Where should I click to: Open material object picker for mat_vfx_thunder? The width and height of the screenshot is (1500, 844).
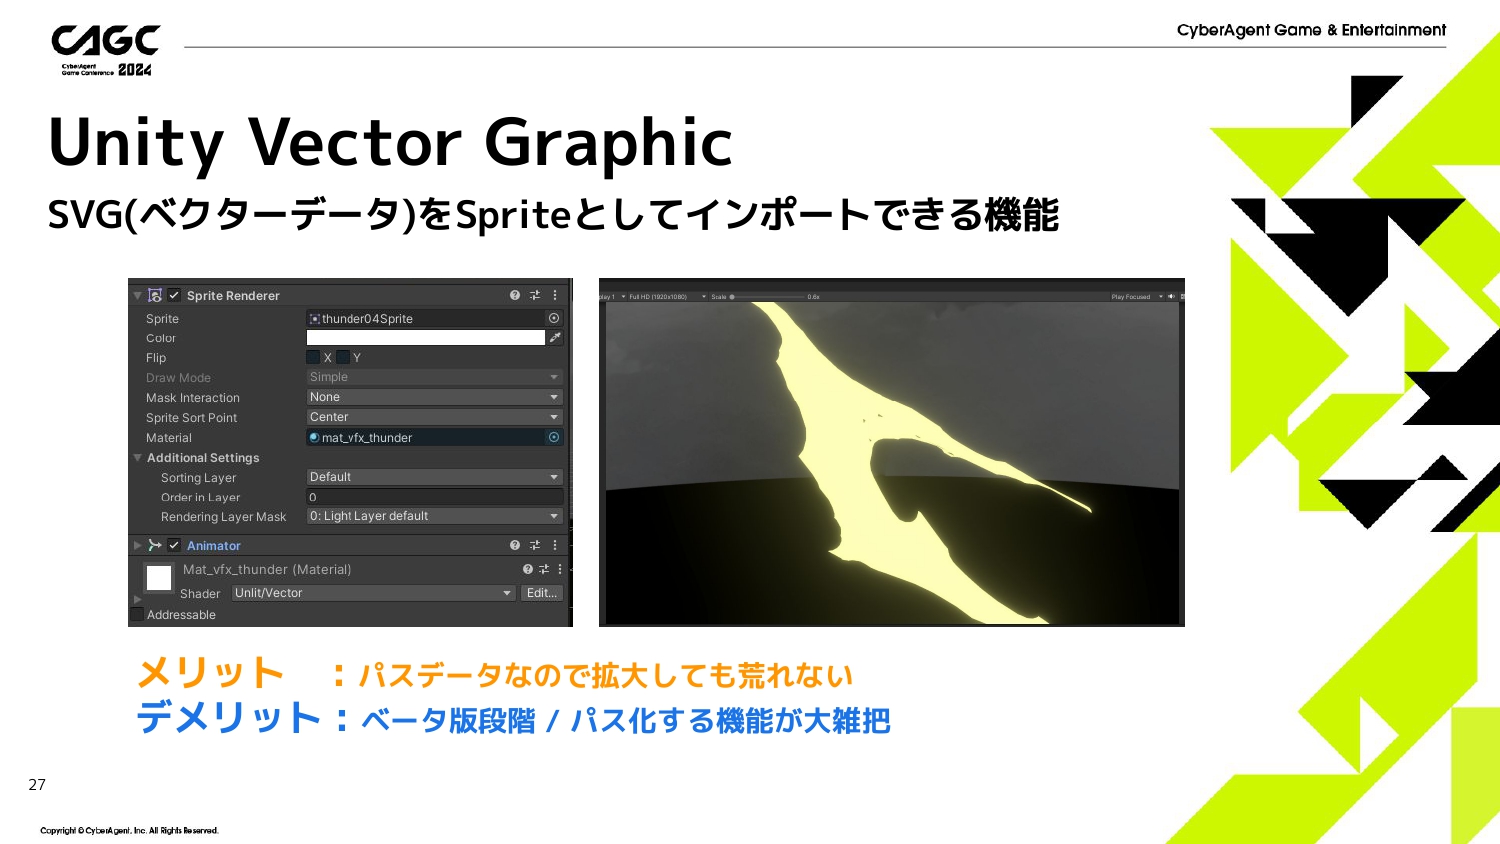tap(554, 437)
